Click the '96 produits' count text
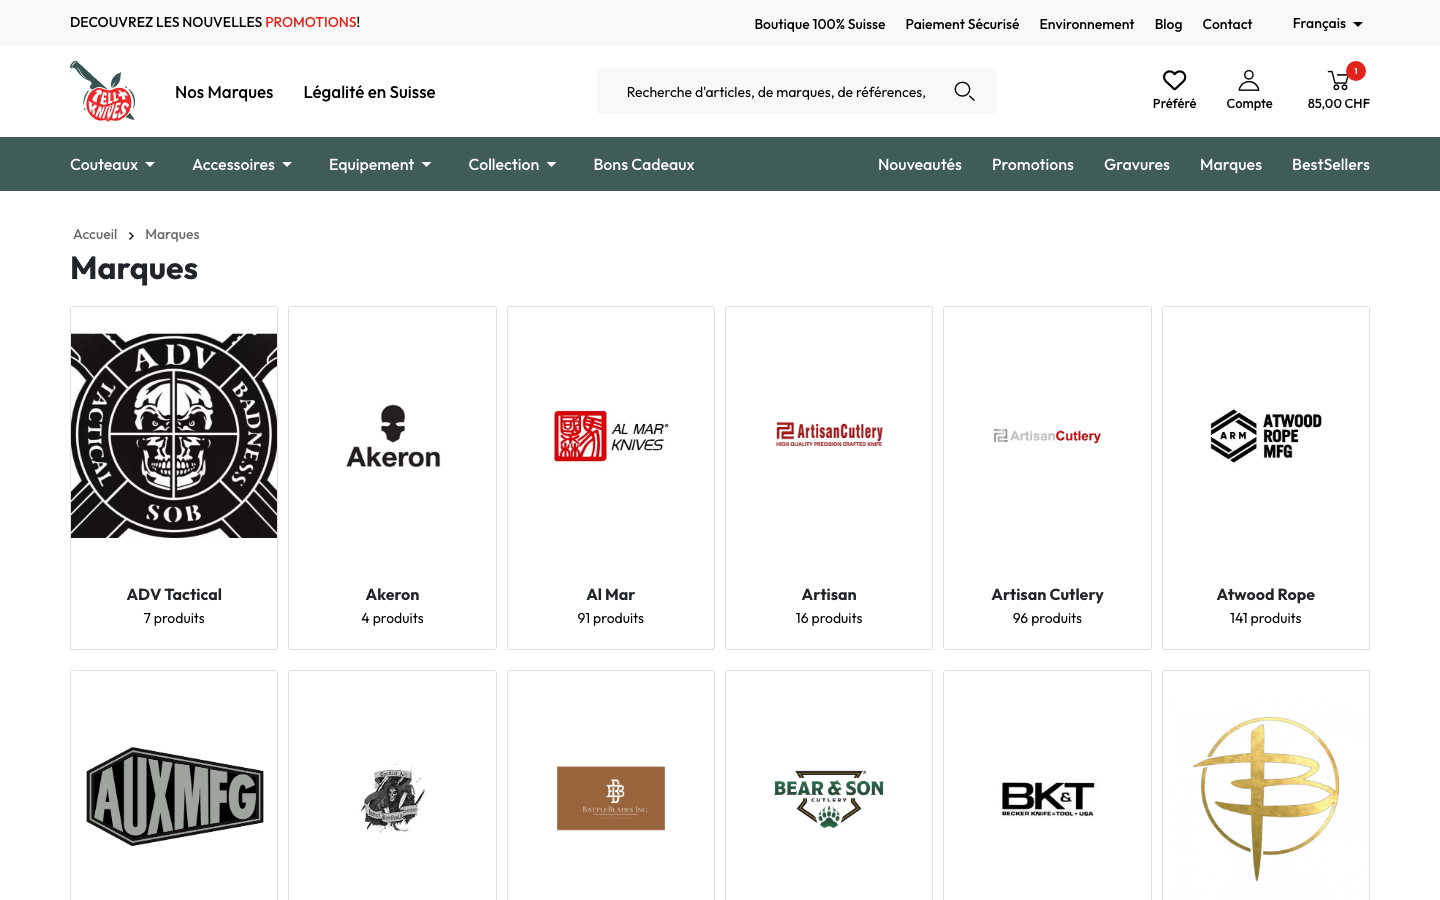The height and width of the screenshot is (900, 1440). pyautogui.click(x=1047, y=618)
